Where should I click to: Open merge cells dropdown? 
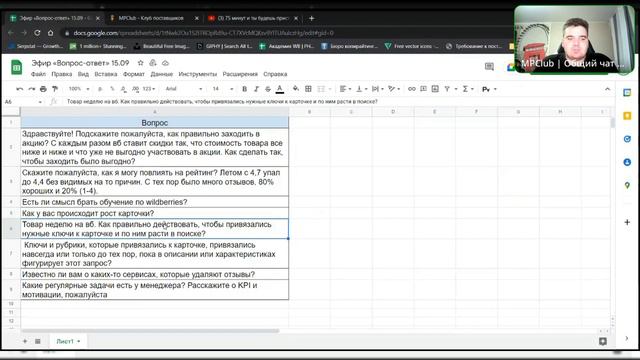329,89
